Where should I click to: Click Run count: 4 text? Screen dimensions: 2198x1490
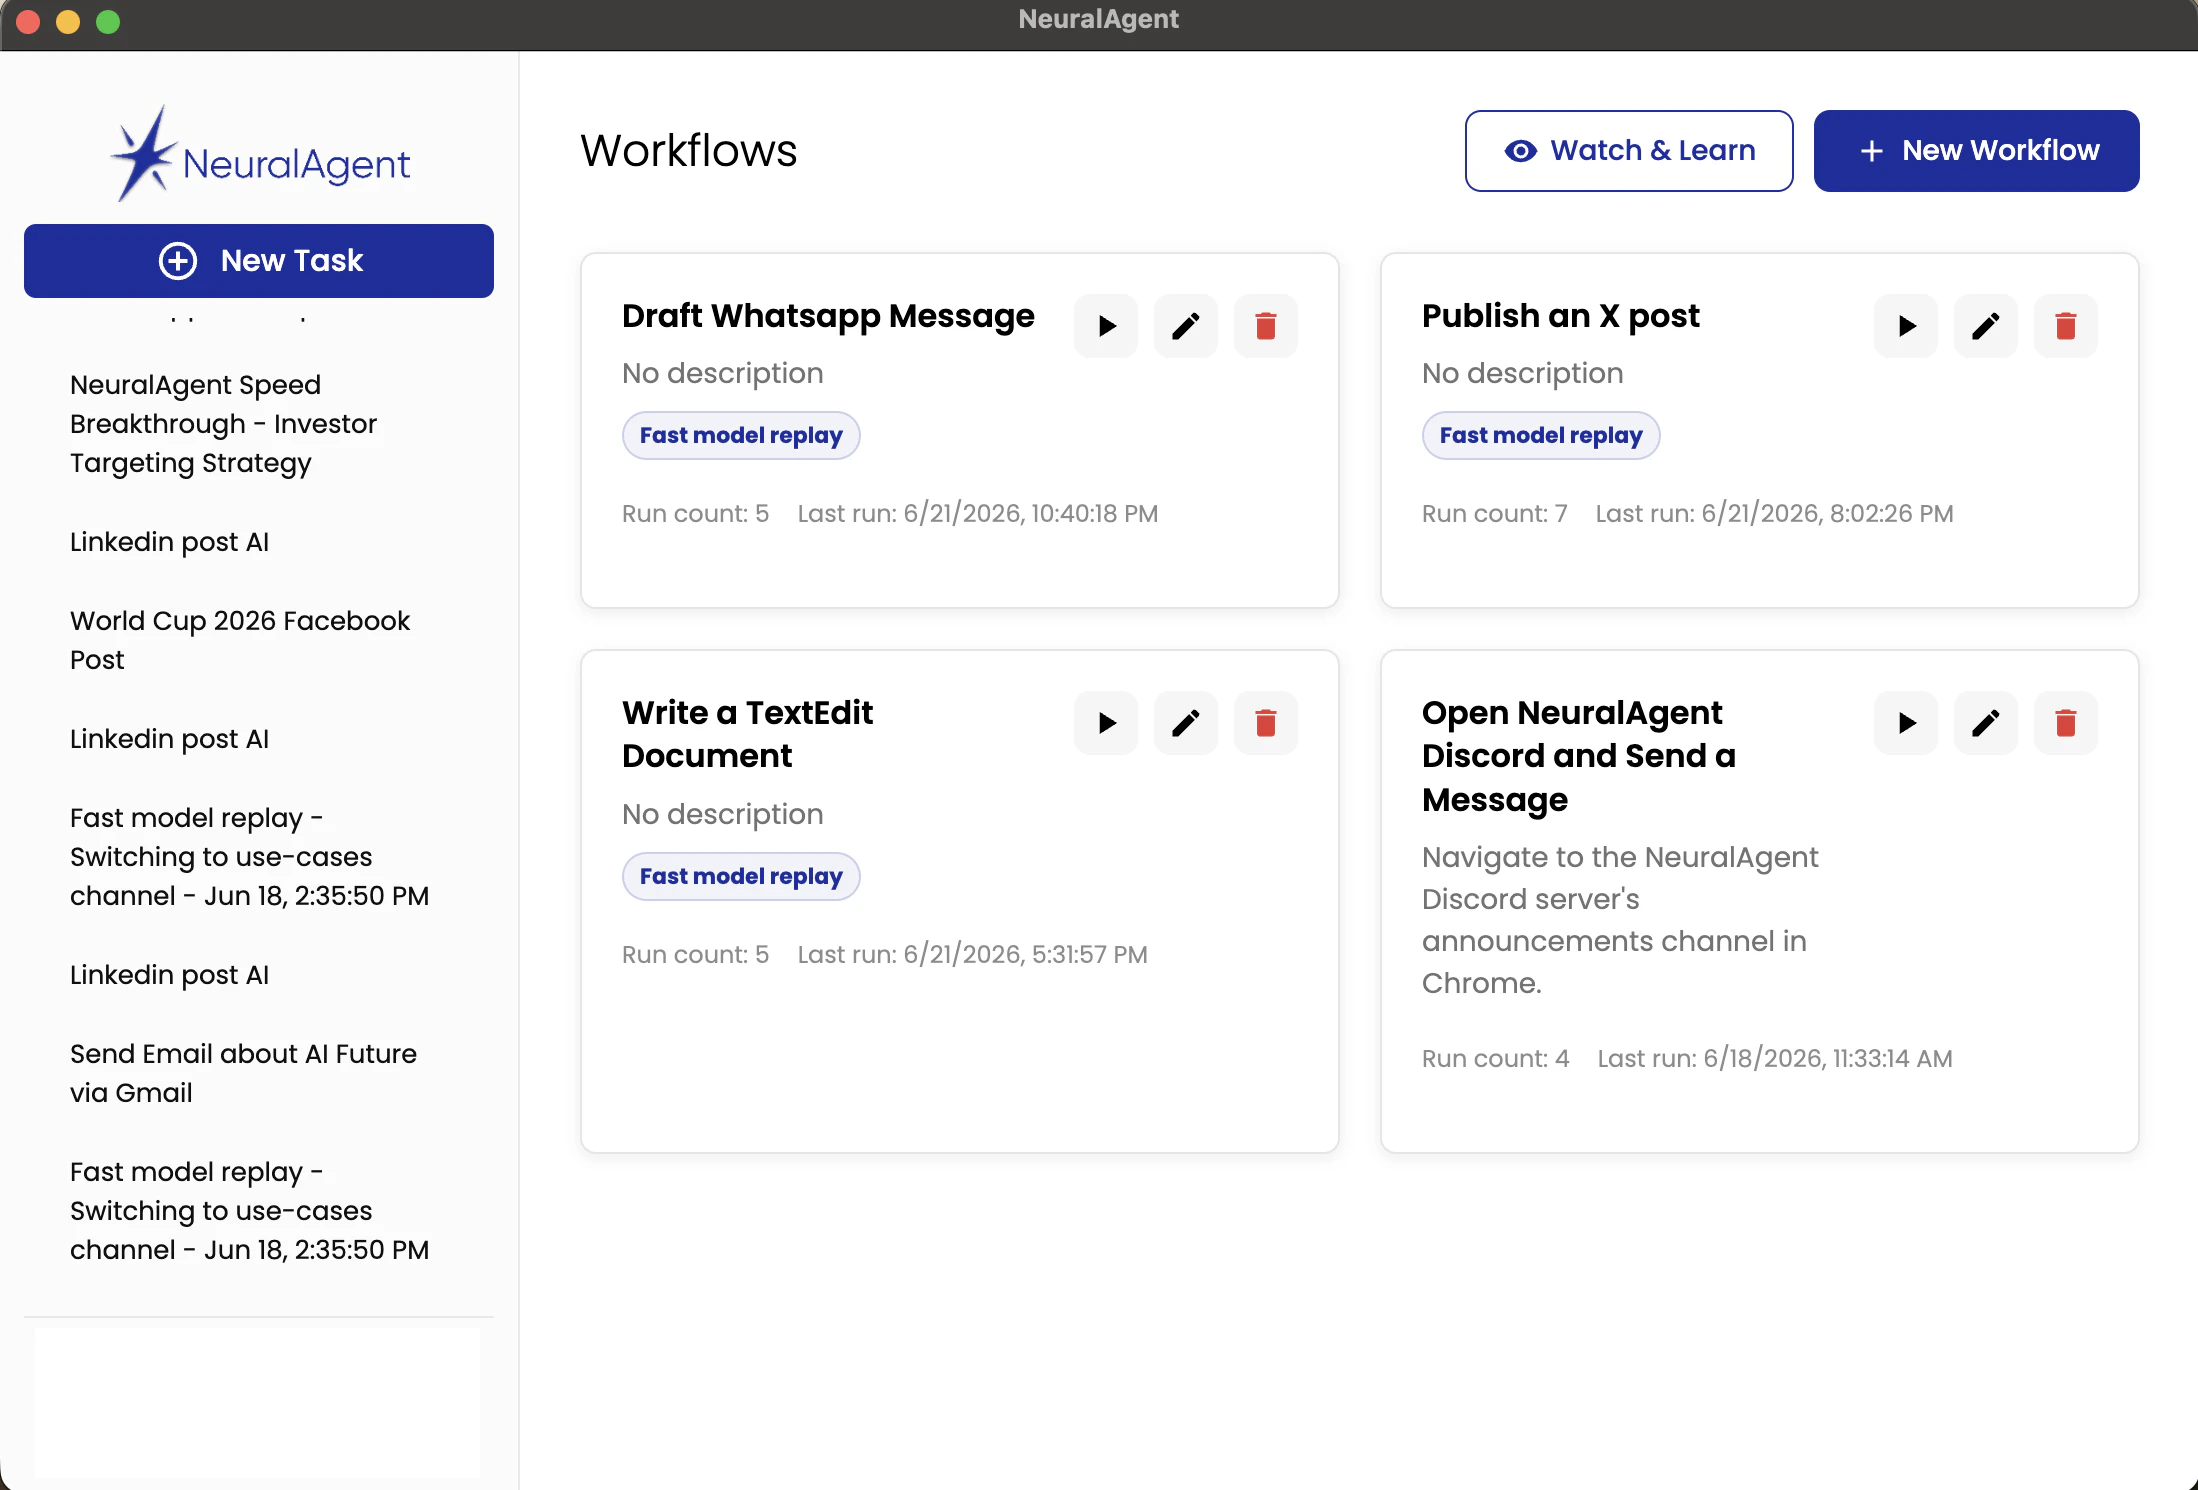[1496, 1059]
